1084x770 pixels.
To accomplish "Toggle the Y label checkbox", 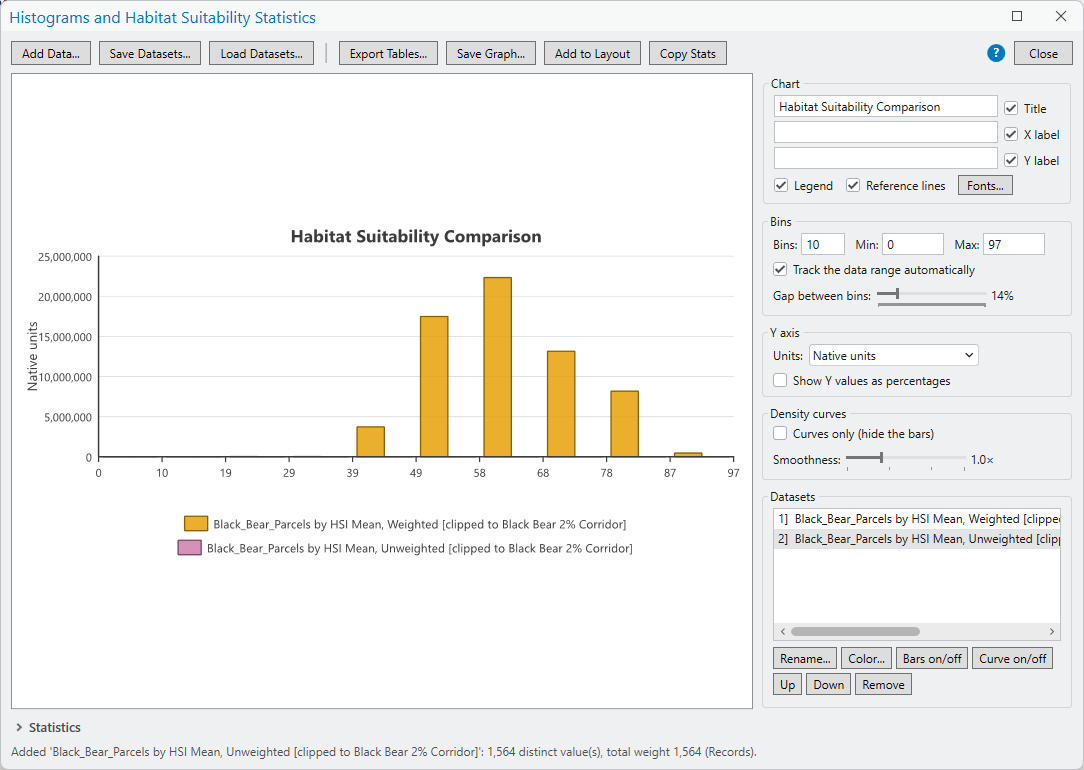I will (1011, 160).
